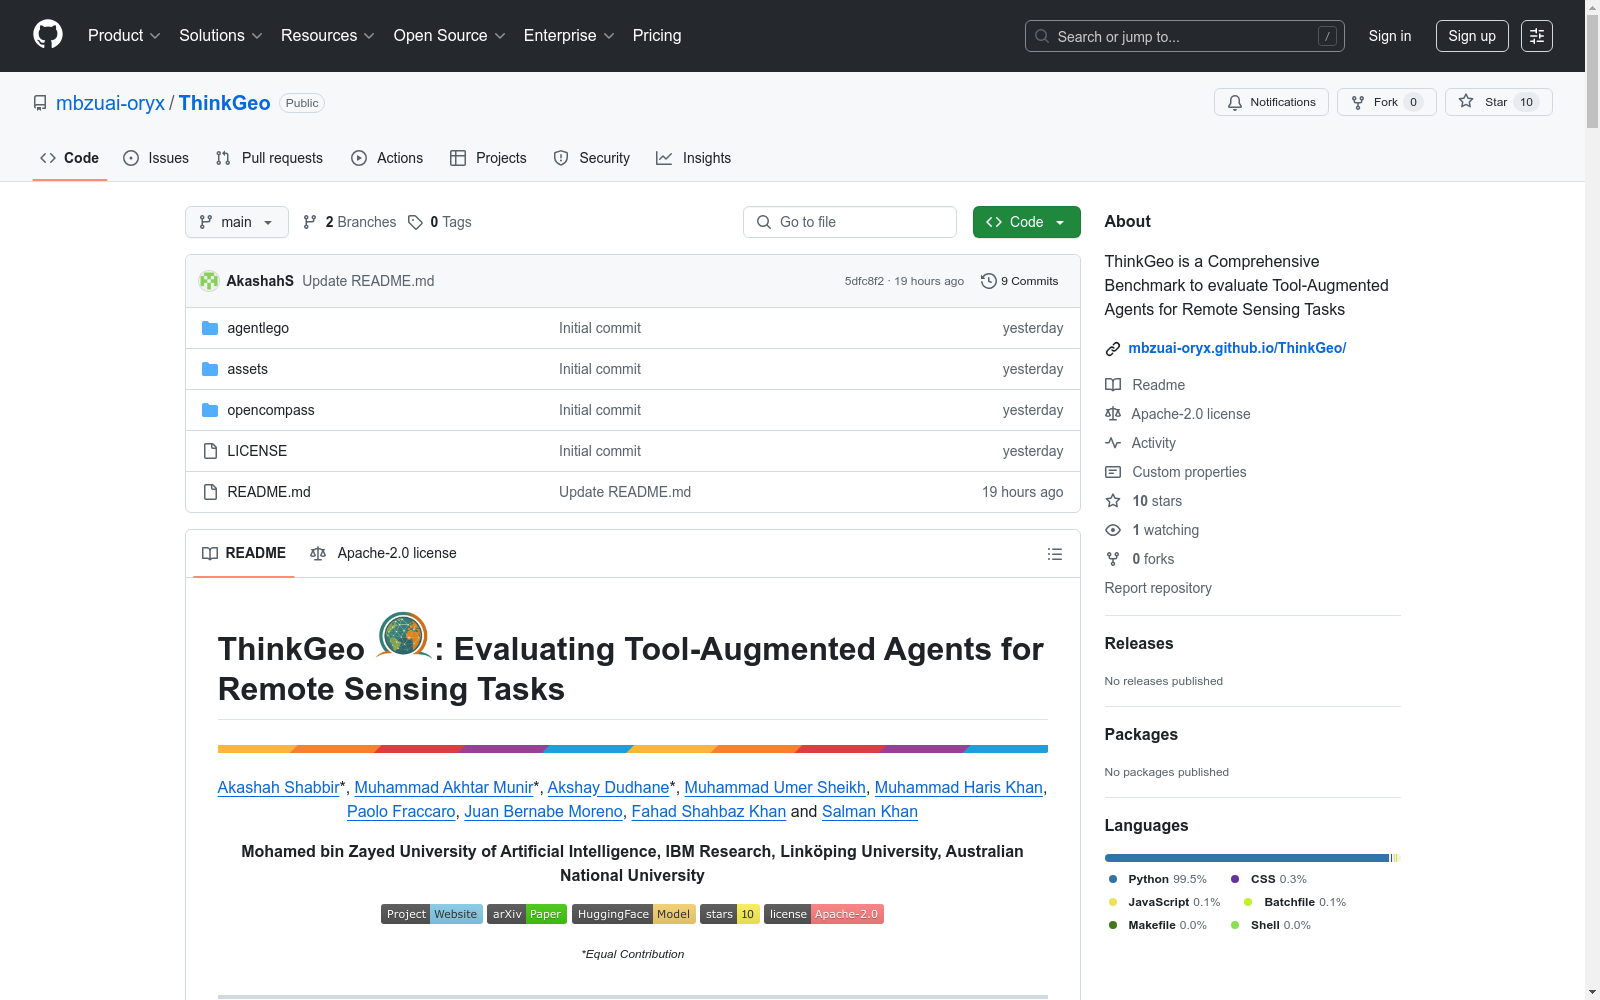
Task: Open the command palette icon button
Action: point(1537,36)
